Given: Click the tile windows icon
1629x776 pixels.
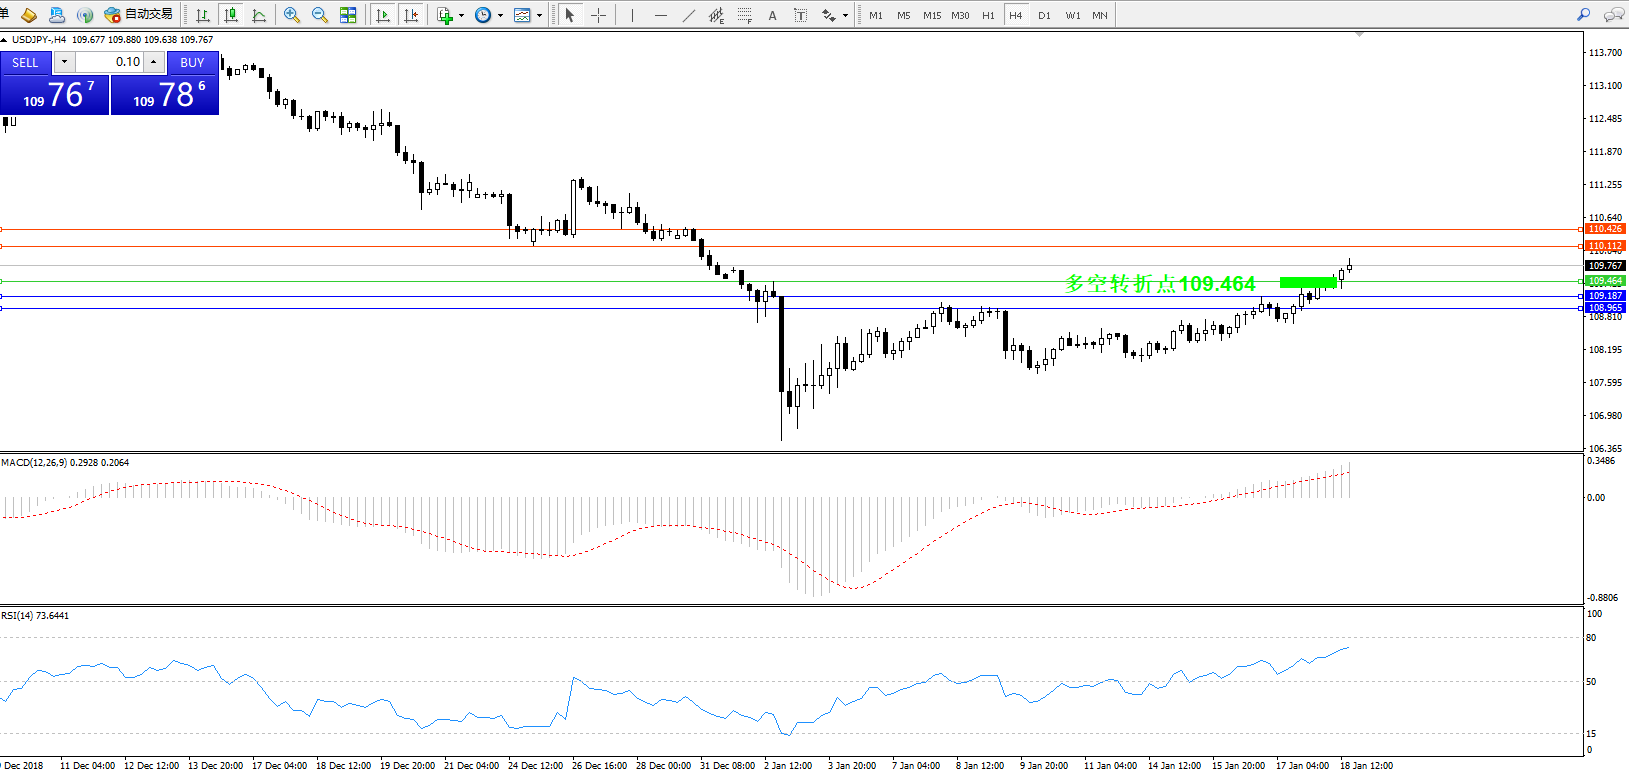Looking at the screenshot, I should (x=348, y=15).
